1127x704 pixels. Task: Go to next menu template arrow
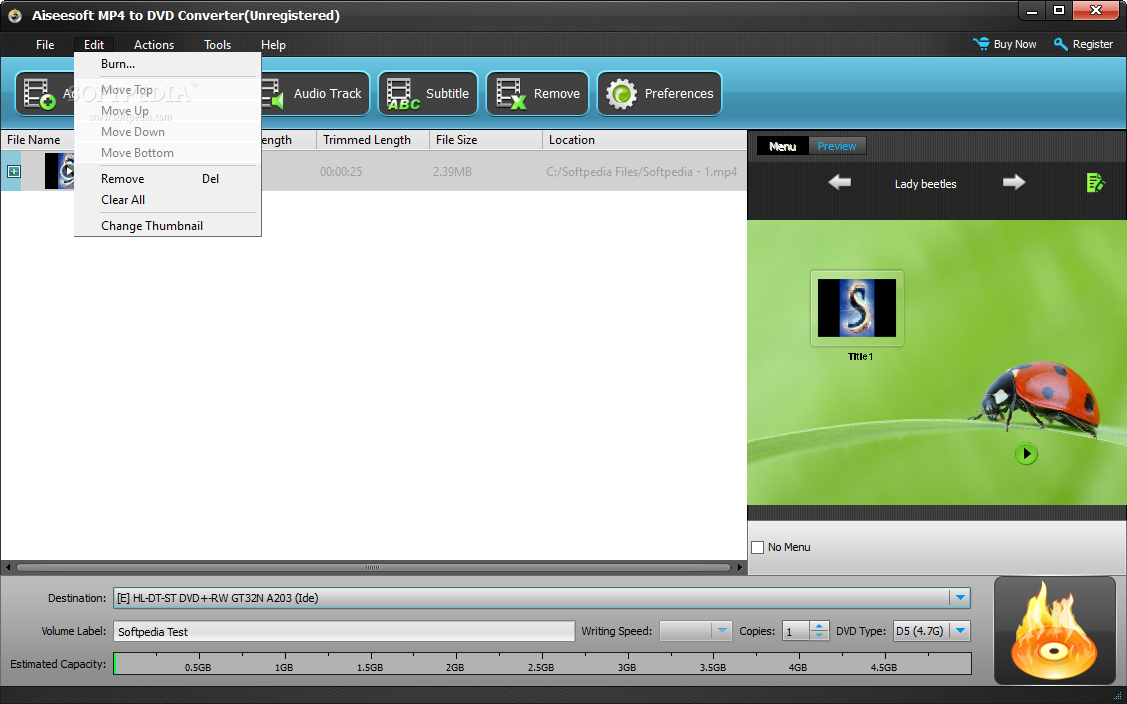point(1013,183)
